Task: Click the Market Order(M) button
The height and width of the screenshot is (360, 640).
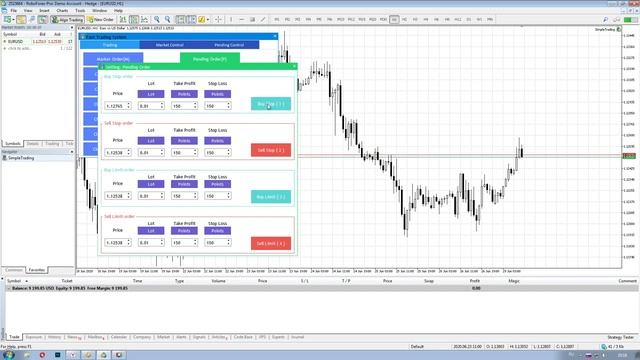Action: [113, 59]
